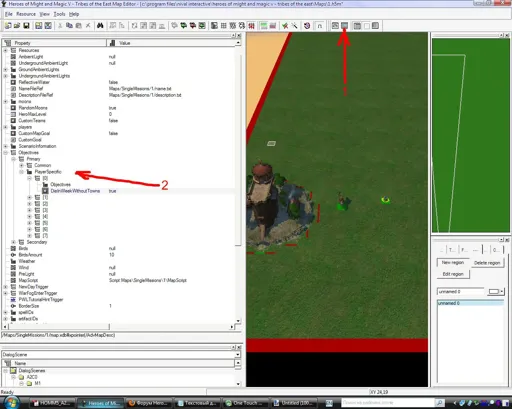Open the Resource menu
Image resolution: width=512 pixels, height=409 pixels.
26,14
